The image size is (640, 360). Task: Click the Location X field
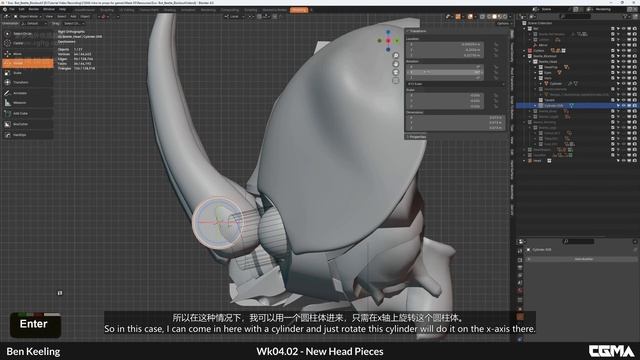(x=445, y=44)
